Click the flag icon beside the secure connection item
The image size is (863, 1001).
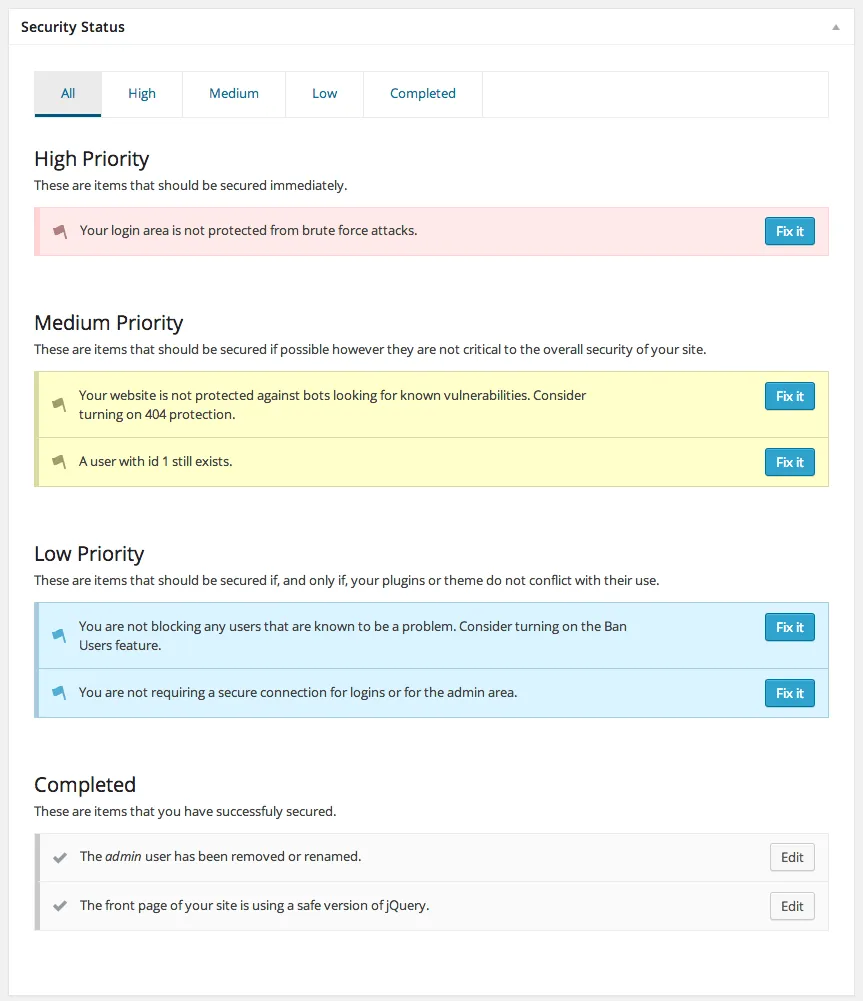[59, 692]
